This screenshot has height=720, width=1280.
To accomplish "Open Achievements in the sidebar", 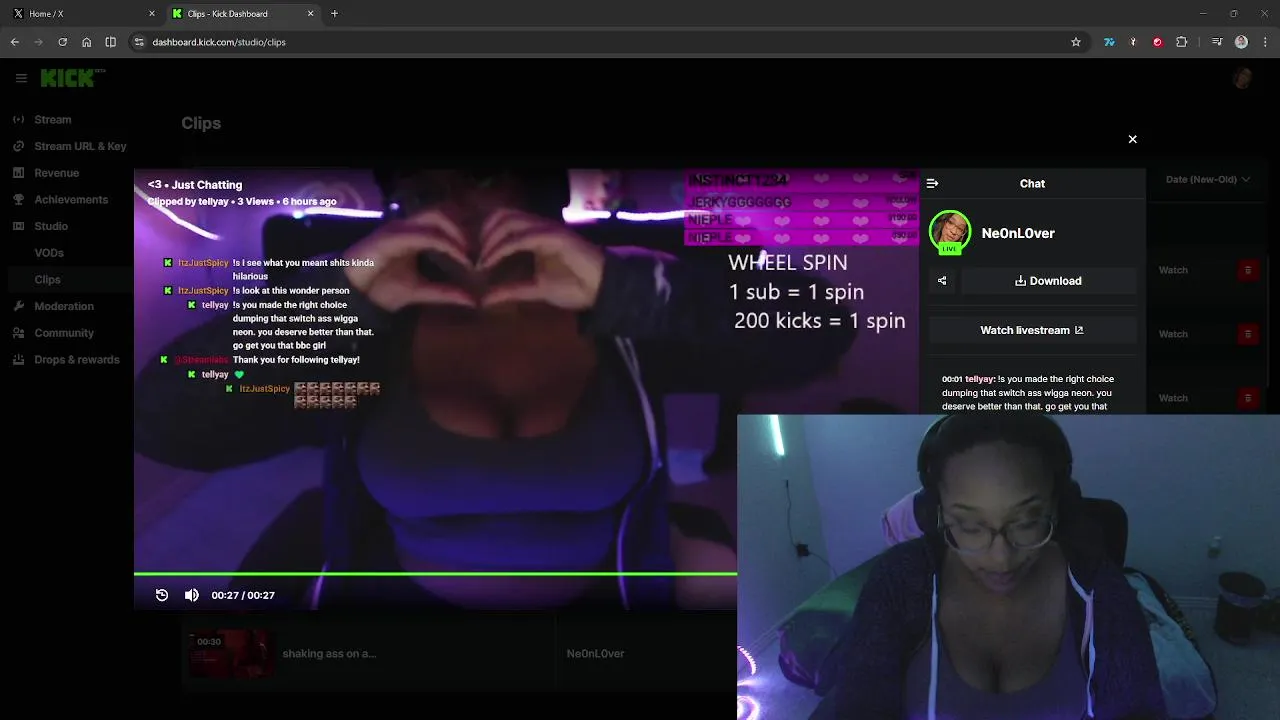I will pyautogui.click(x=71, y=199).
